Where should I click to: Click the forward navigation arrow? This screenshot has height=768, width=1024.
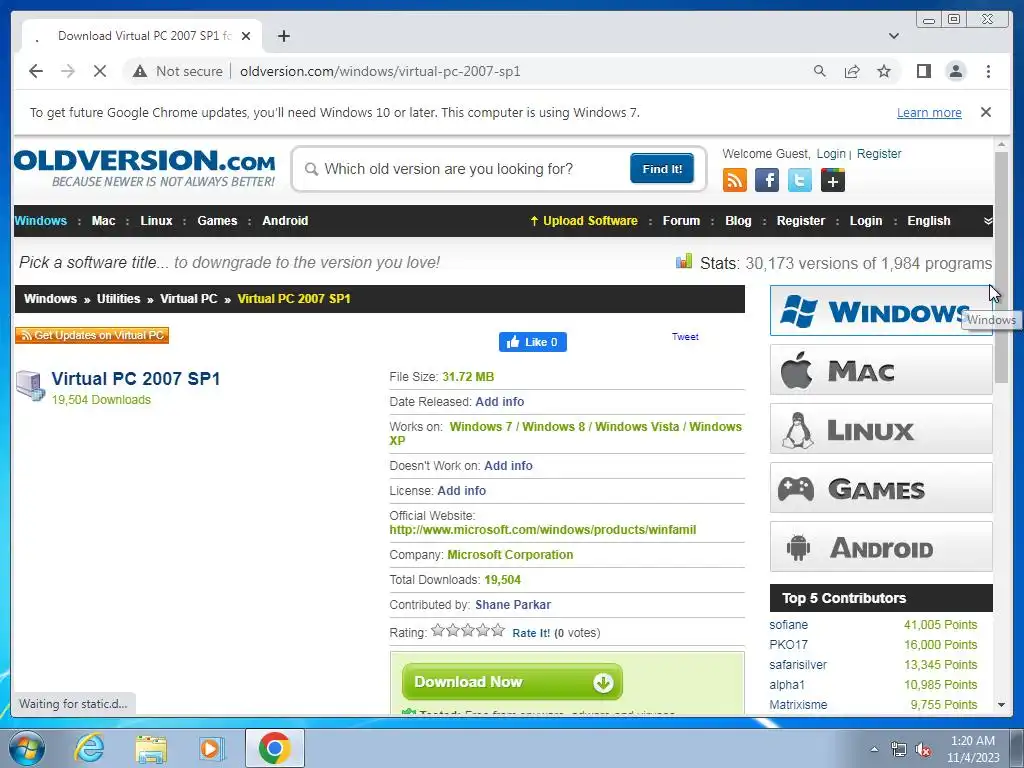(x=68, y=71)
